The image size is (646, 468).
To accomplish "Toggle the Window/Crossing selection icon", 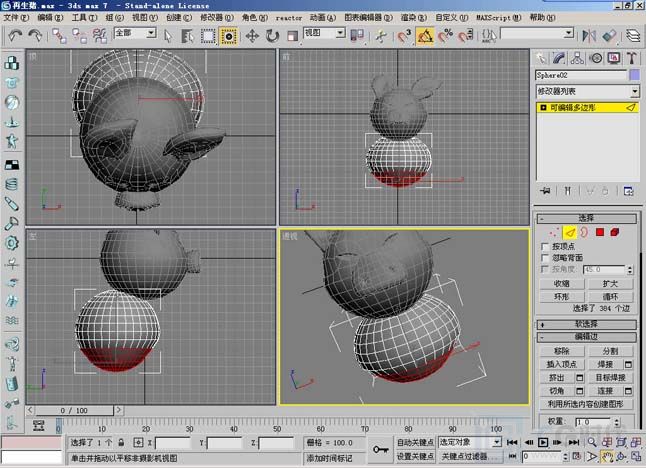I will [x=228, y=36].
